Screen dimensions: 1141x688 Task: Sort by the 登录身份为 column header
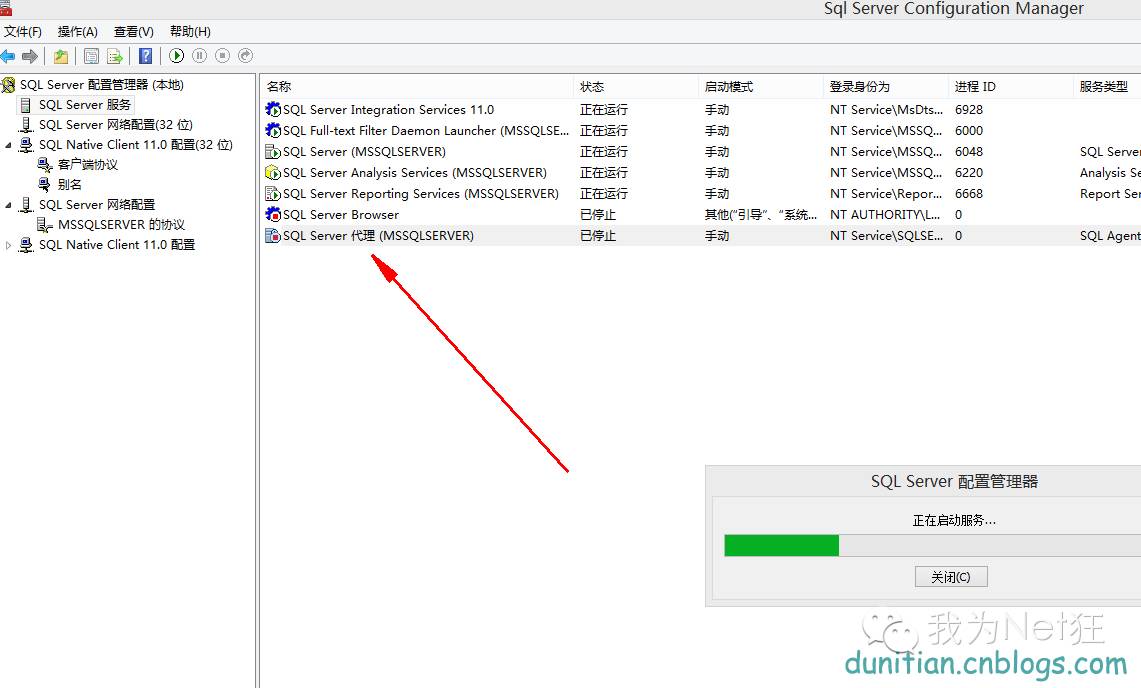886,87
